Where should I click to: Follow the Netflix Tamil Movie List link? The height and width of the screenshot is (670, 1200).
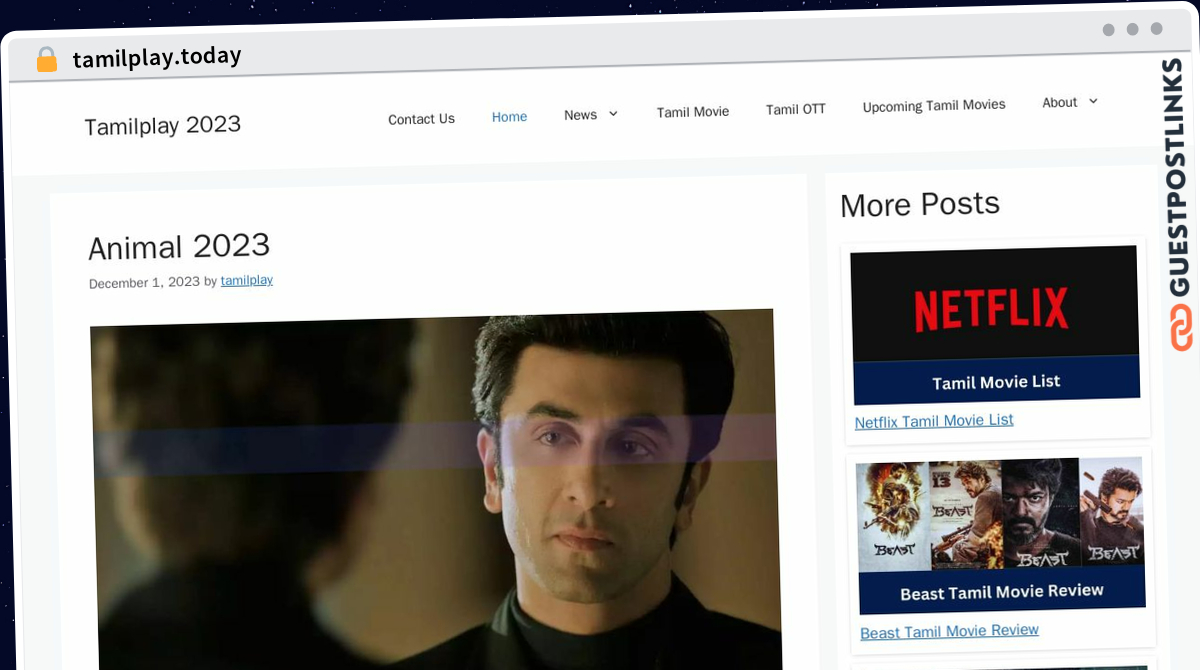(x=934, y=421)
